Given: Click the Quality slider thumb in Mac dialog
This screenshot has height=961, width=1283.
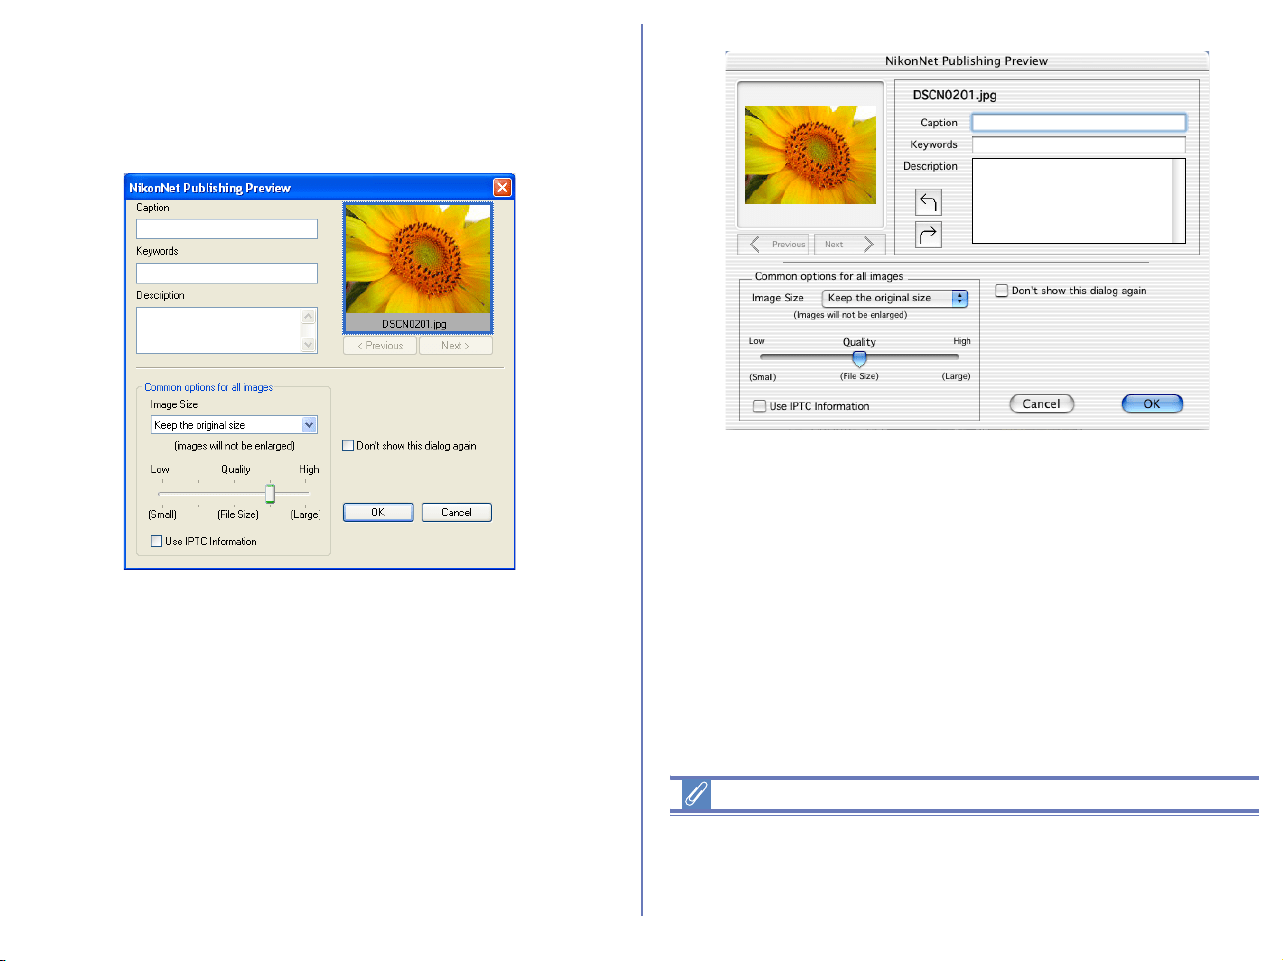Looking at the screenshot, I should (859, 358).
